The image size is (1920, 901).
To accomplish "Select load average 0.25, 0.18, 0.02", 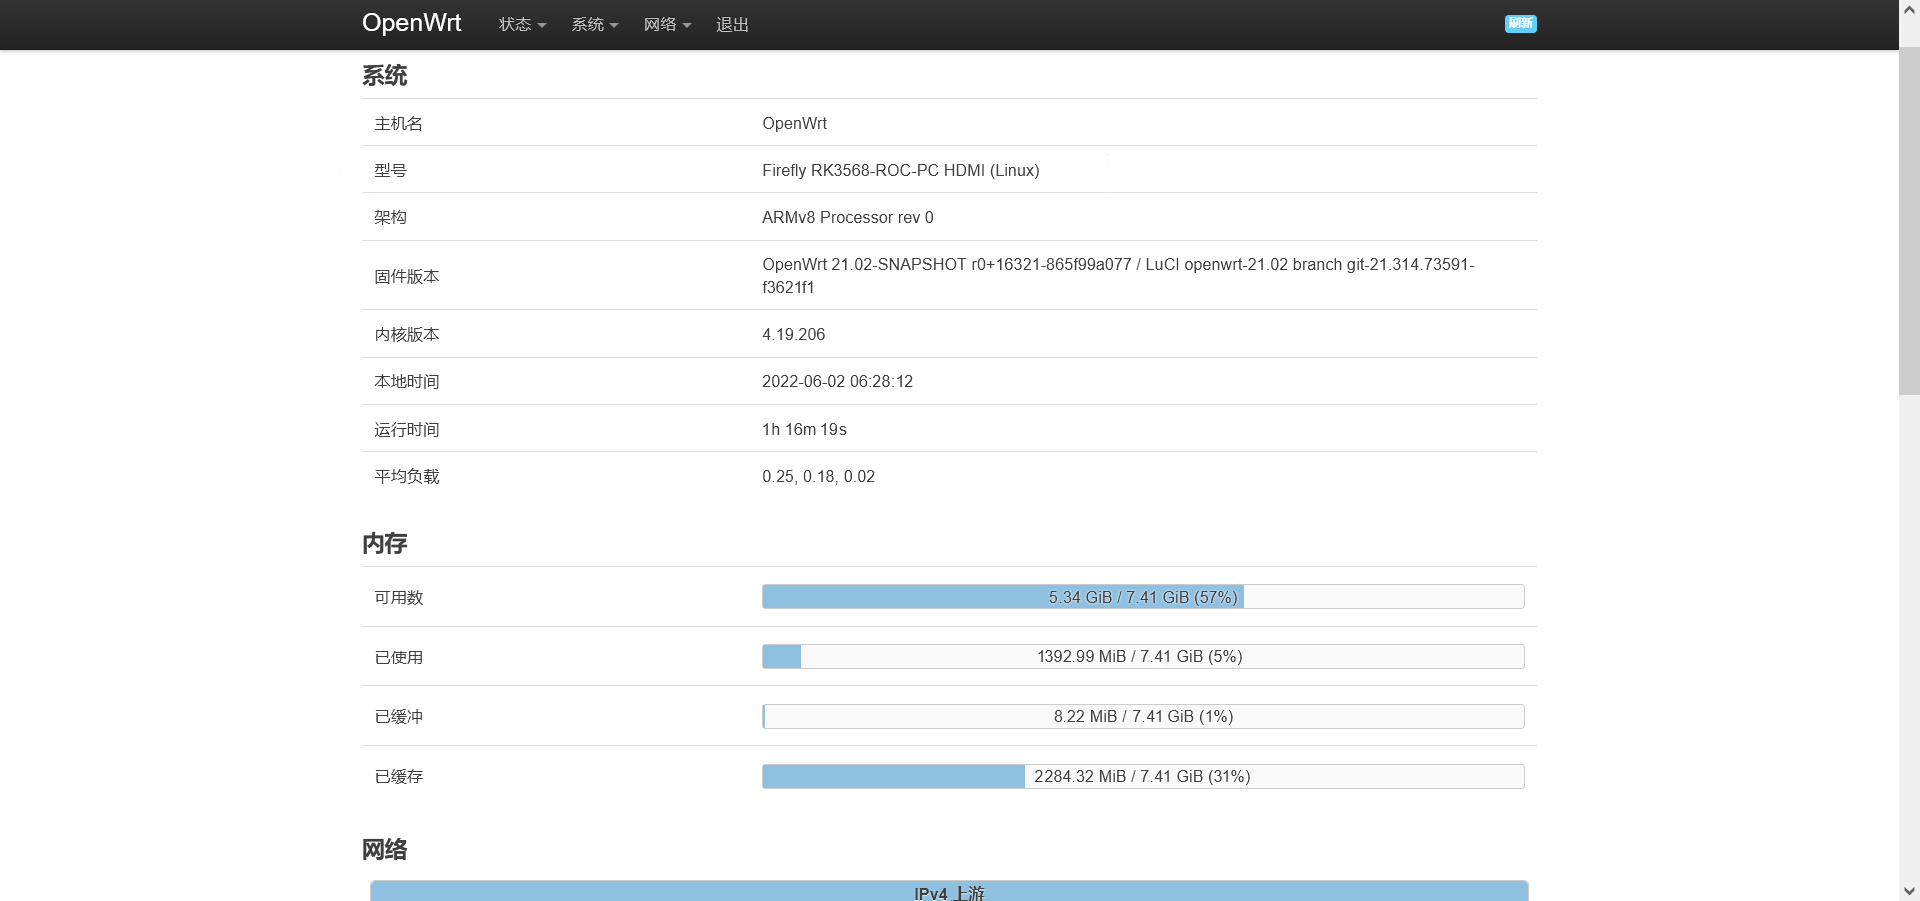I will [818, 476].
